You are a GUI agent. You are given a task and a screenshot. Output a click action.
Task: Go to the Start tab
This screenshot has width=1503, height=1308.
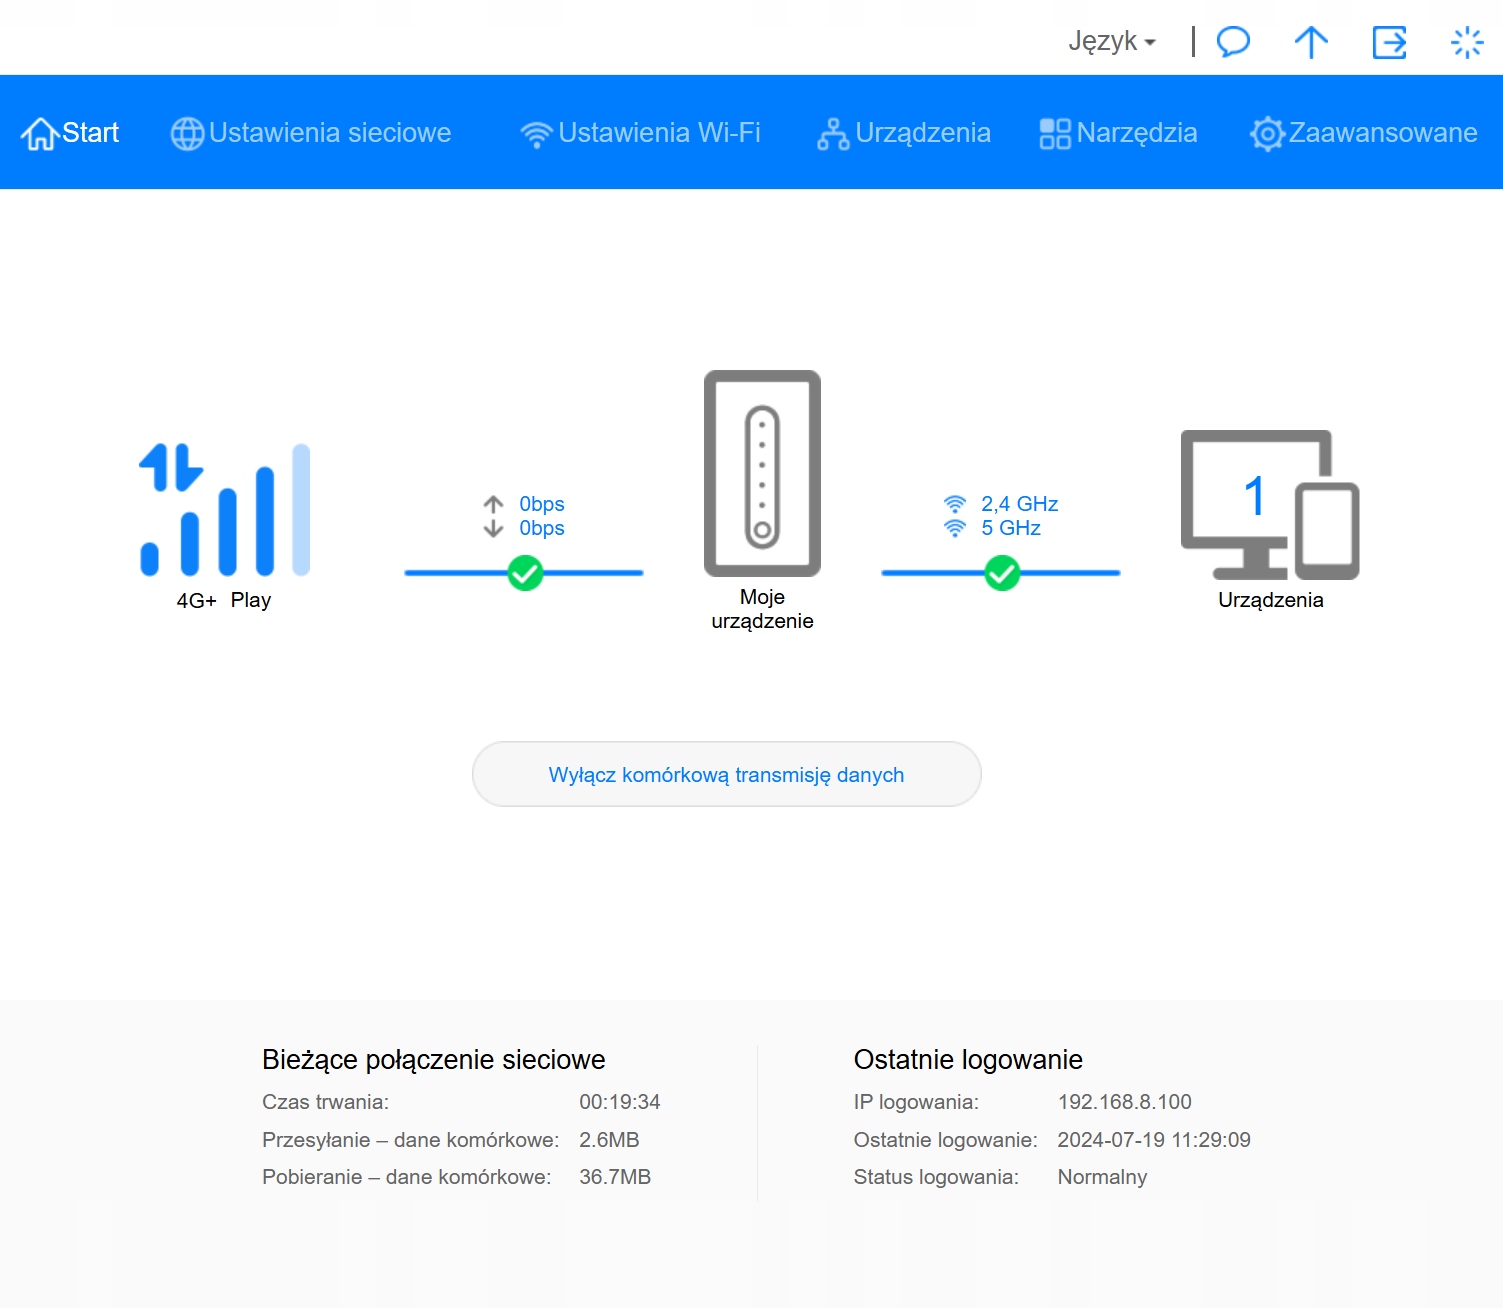pos(71,133)
